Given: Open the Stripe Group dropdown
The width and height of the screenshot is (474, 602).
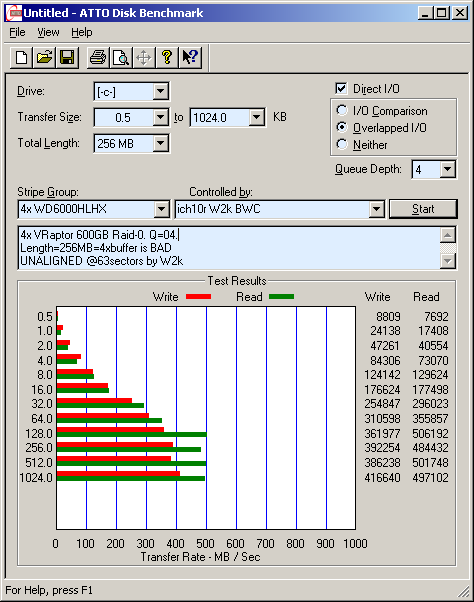Looking at the screenshot, I should pos(161,209).
